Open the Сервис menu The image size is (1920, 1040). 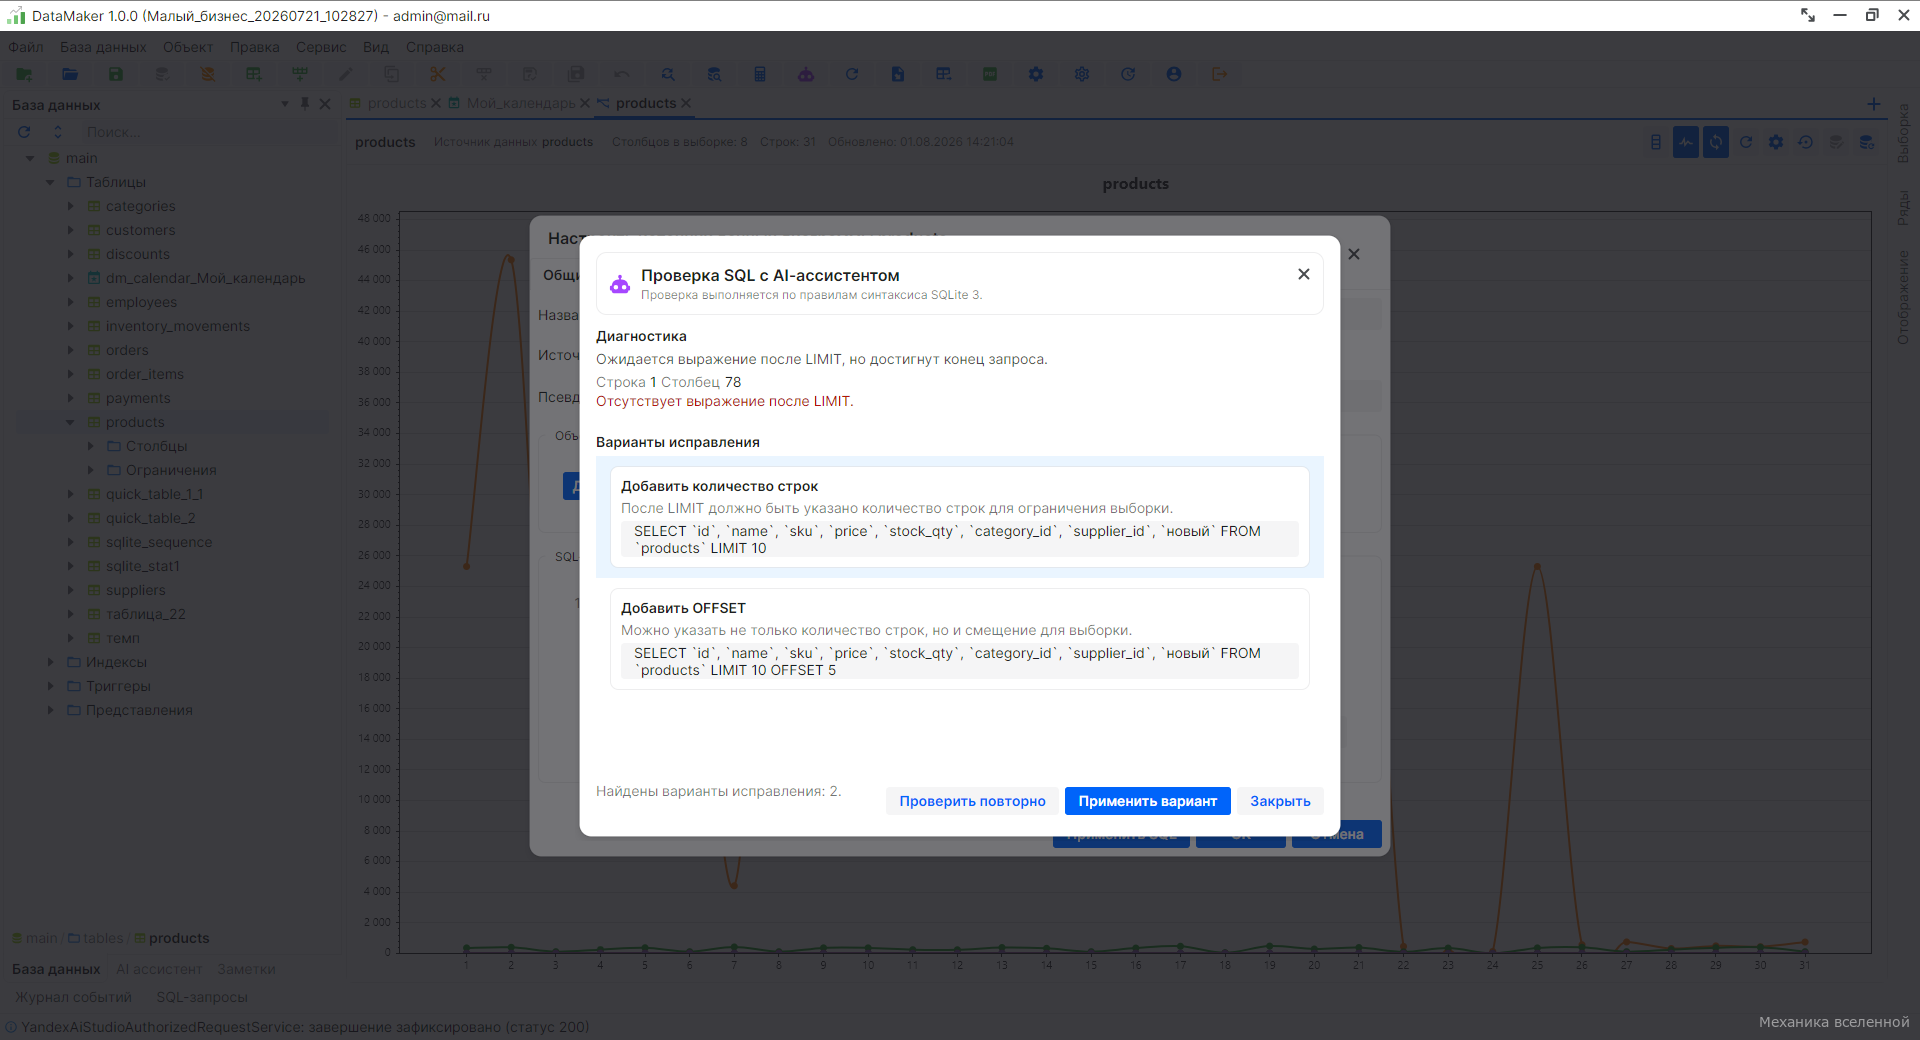[321, 47]
